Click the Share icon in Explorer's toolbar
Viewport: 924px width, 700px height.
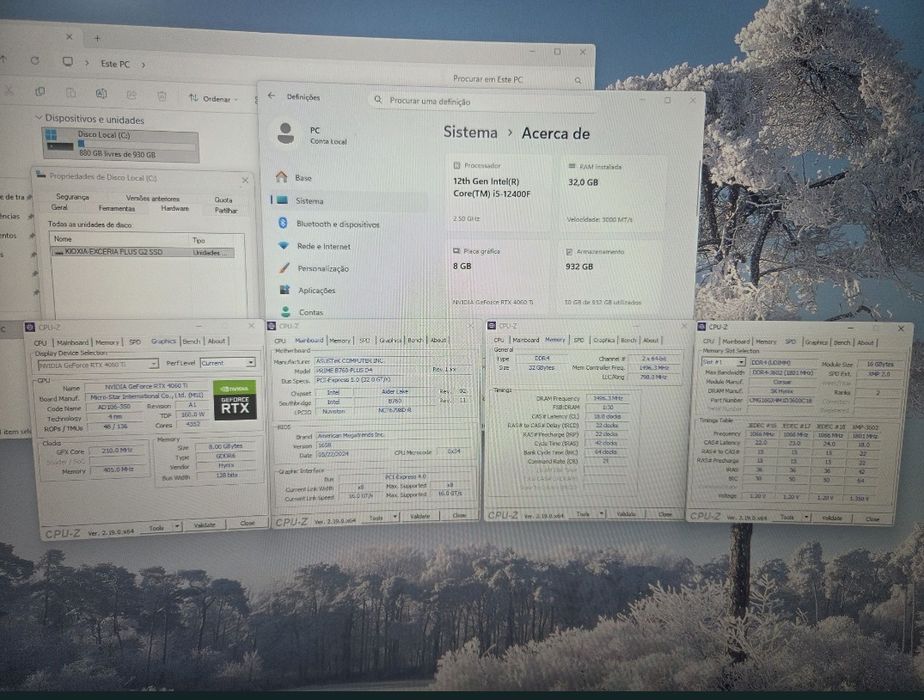[x=131, y=95]
